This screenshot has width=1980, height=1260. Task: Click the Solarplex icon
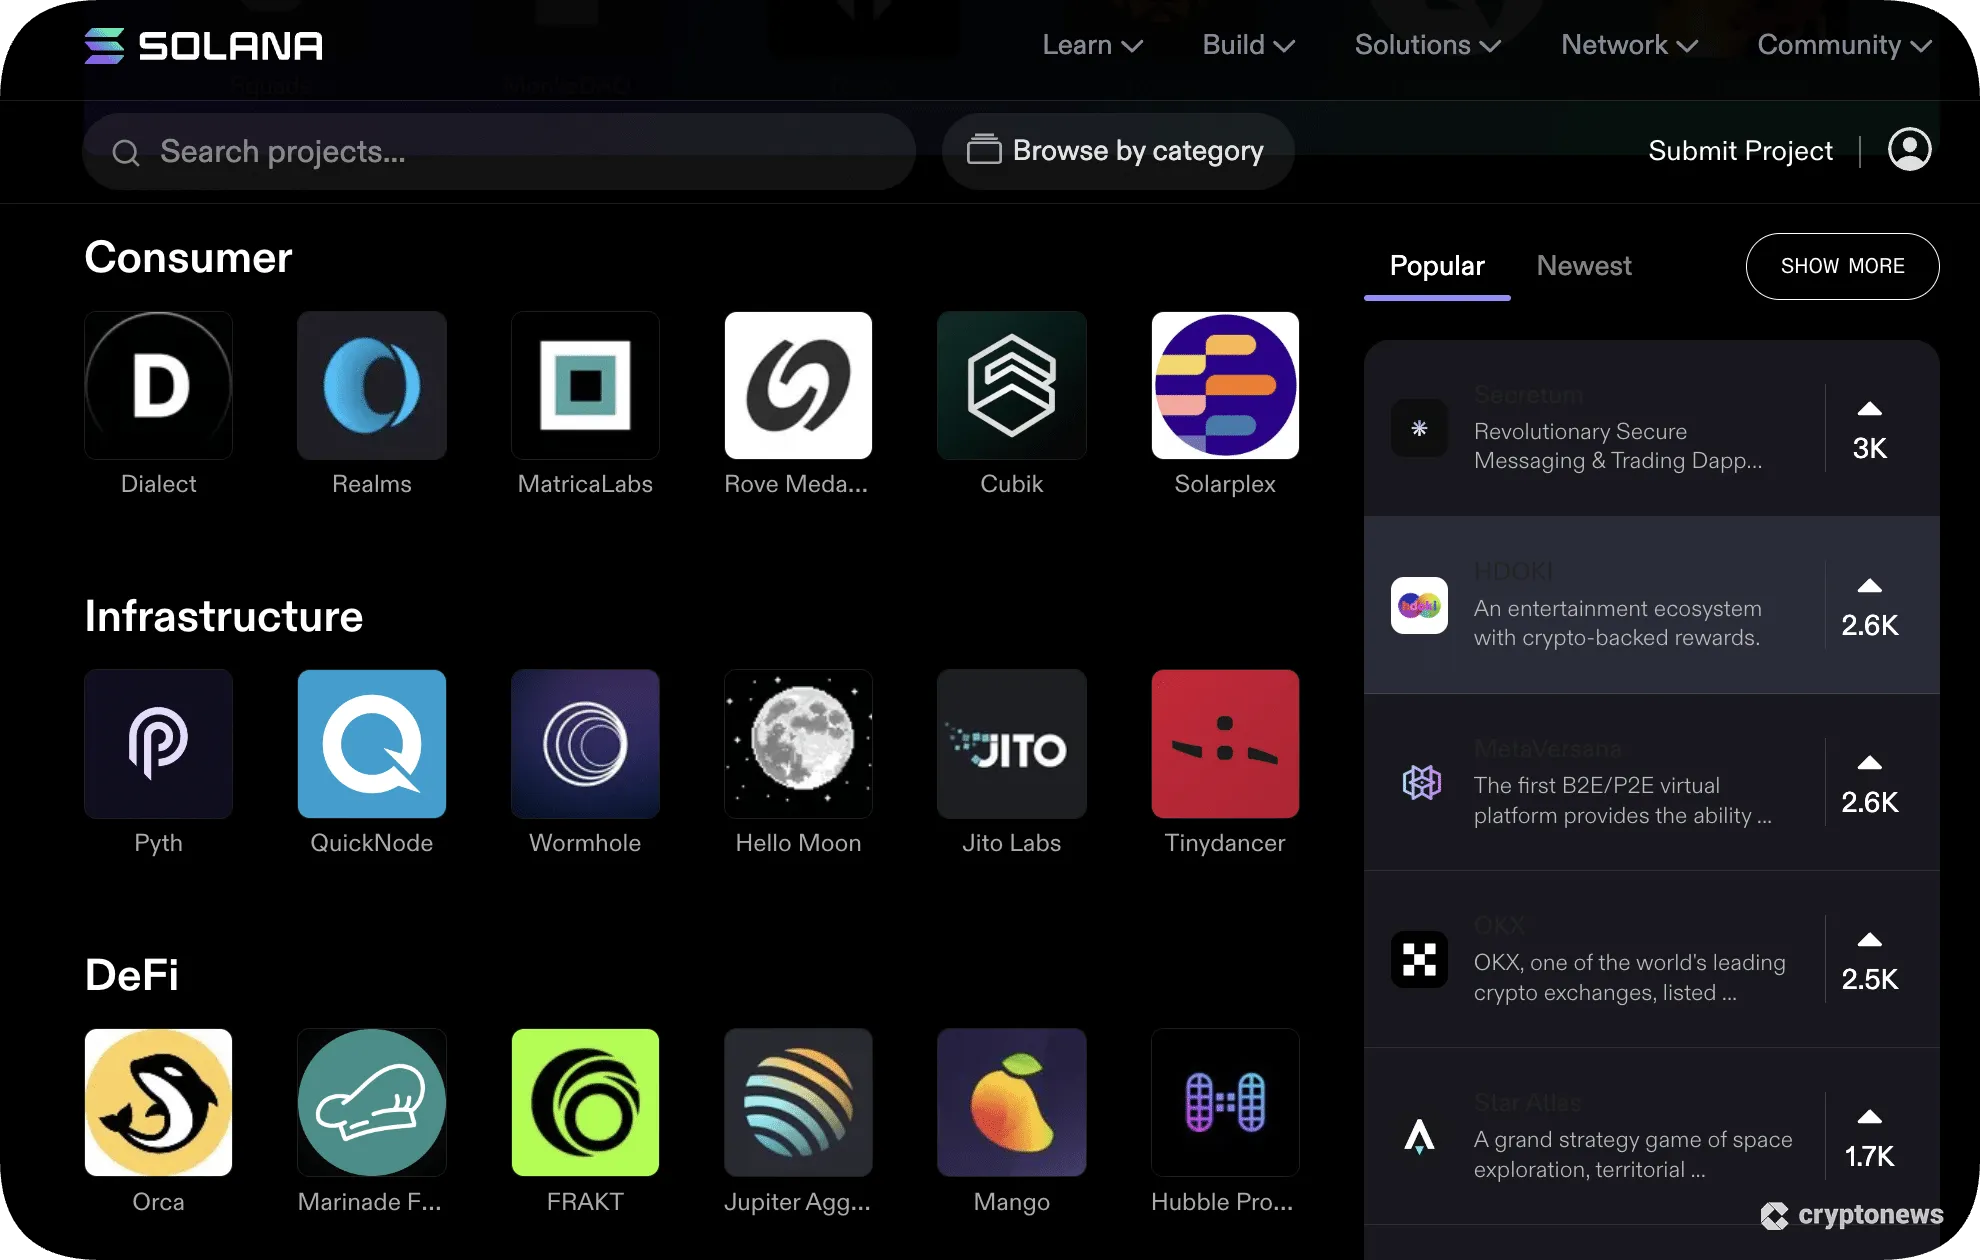(1225, 385)
